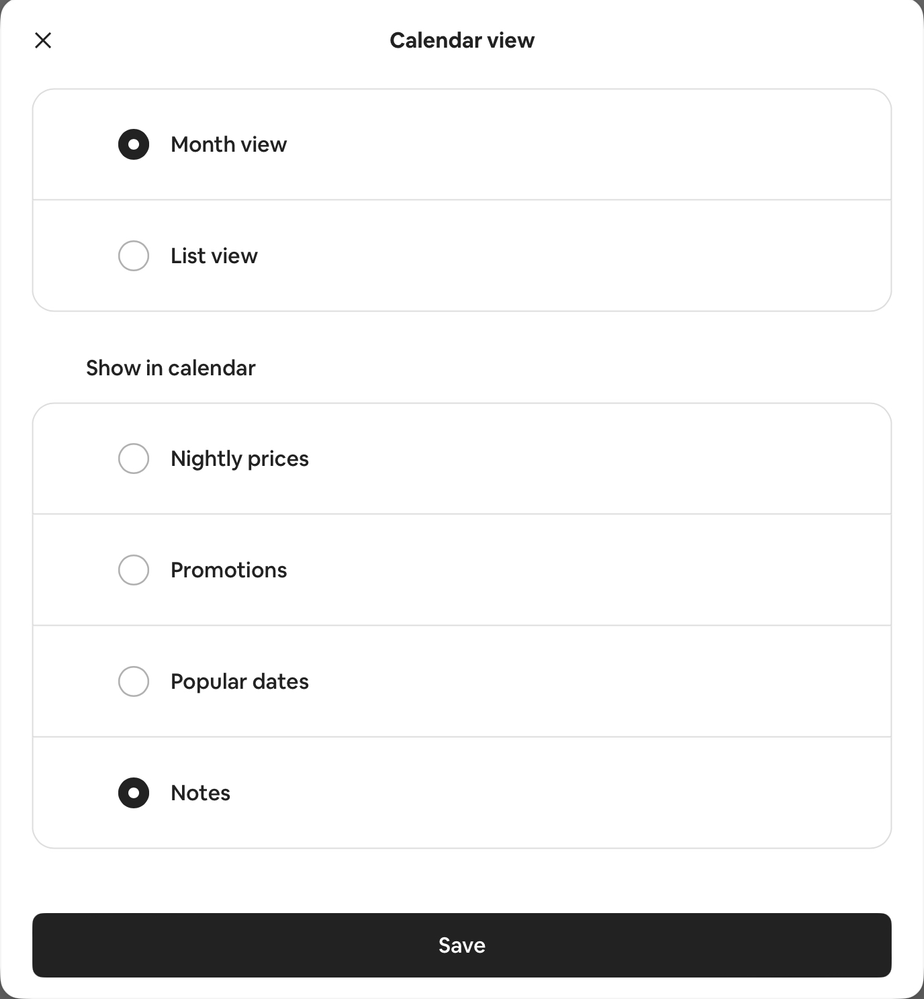The height and width of the screenshot is (999, 924).
Task: Click the List view text label
Action: [x=214, y=256]
